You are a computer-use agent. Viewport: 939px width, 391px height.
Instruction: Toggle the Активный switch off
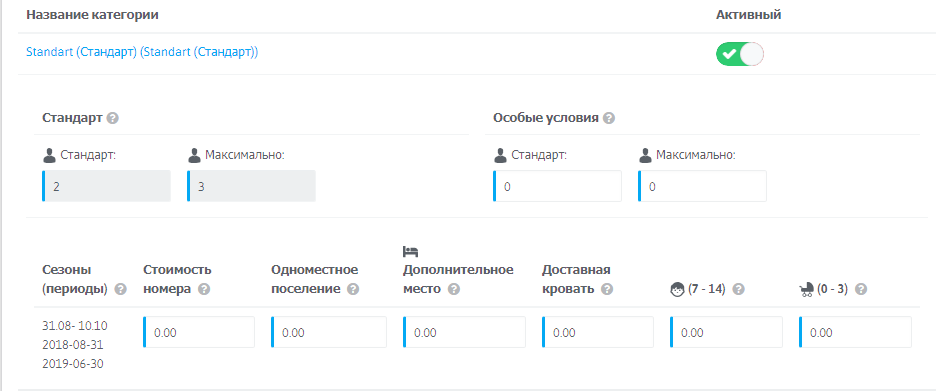[740, 54]
